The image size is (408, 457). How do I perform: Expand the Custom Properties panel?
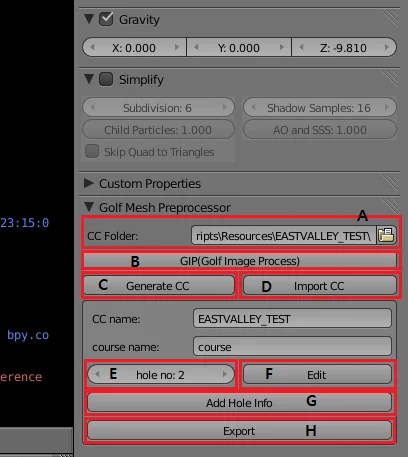[89, 183]
